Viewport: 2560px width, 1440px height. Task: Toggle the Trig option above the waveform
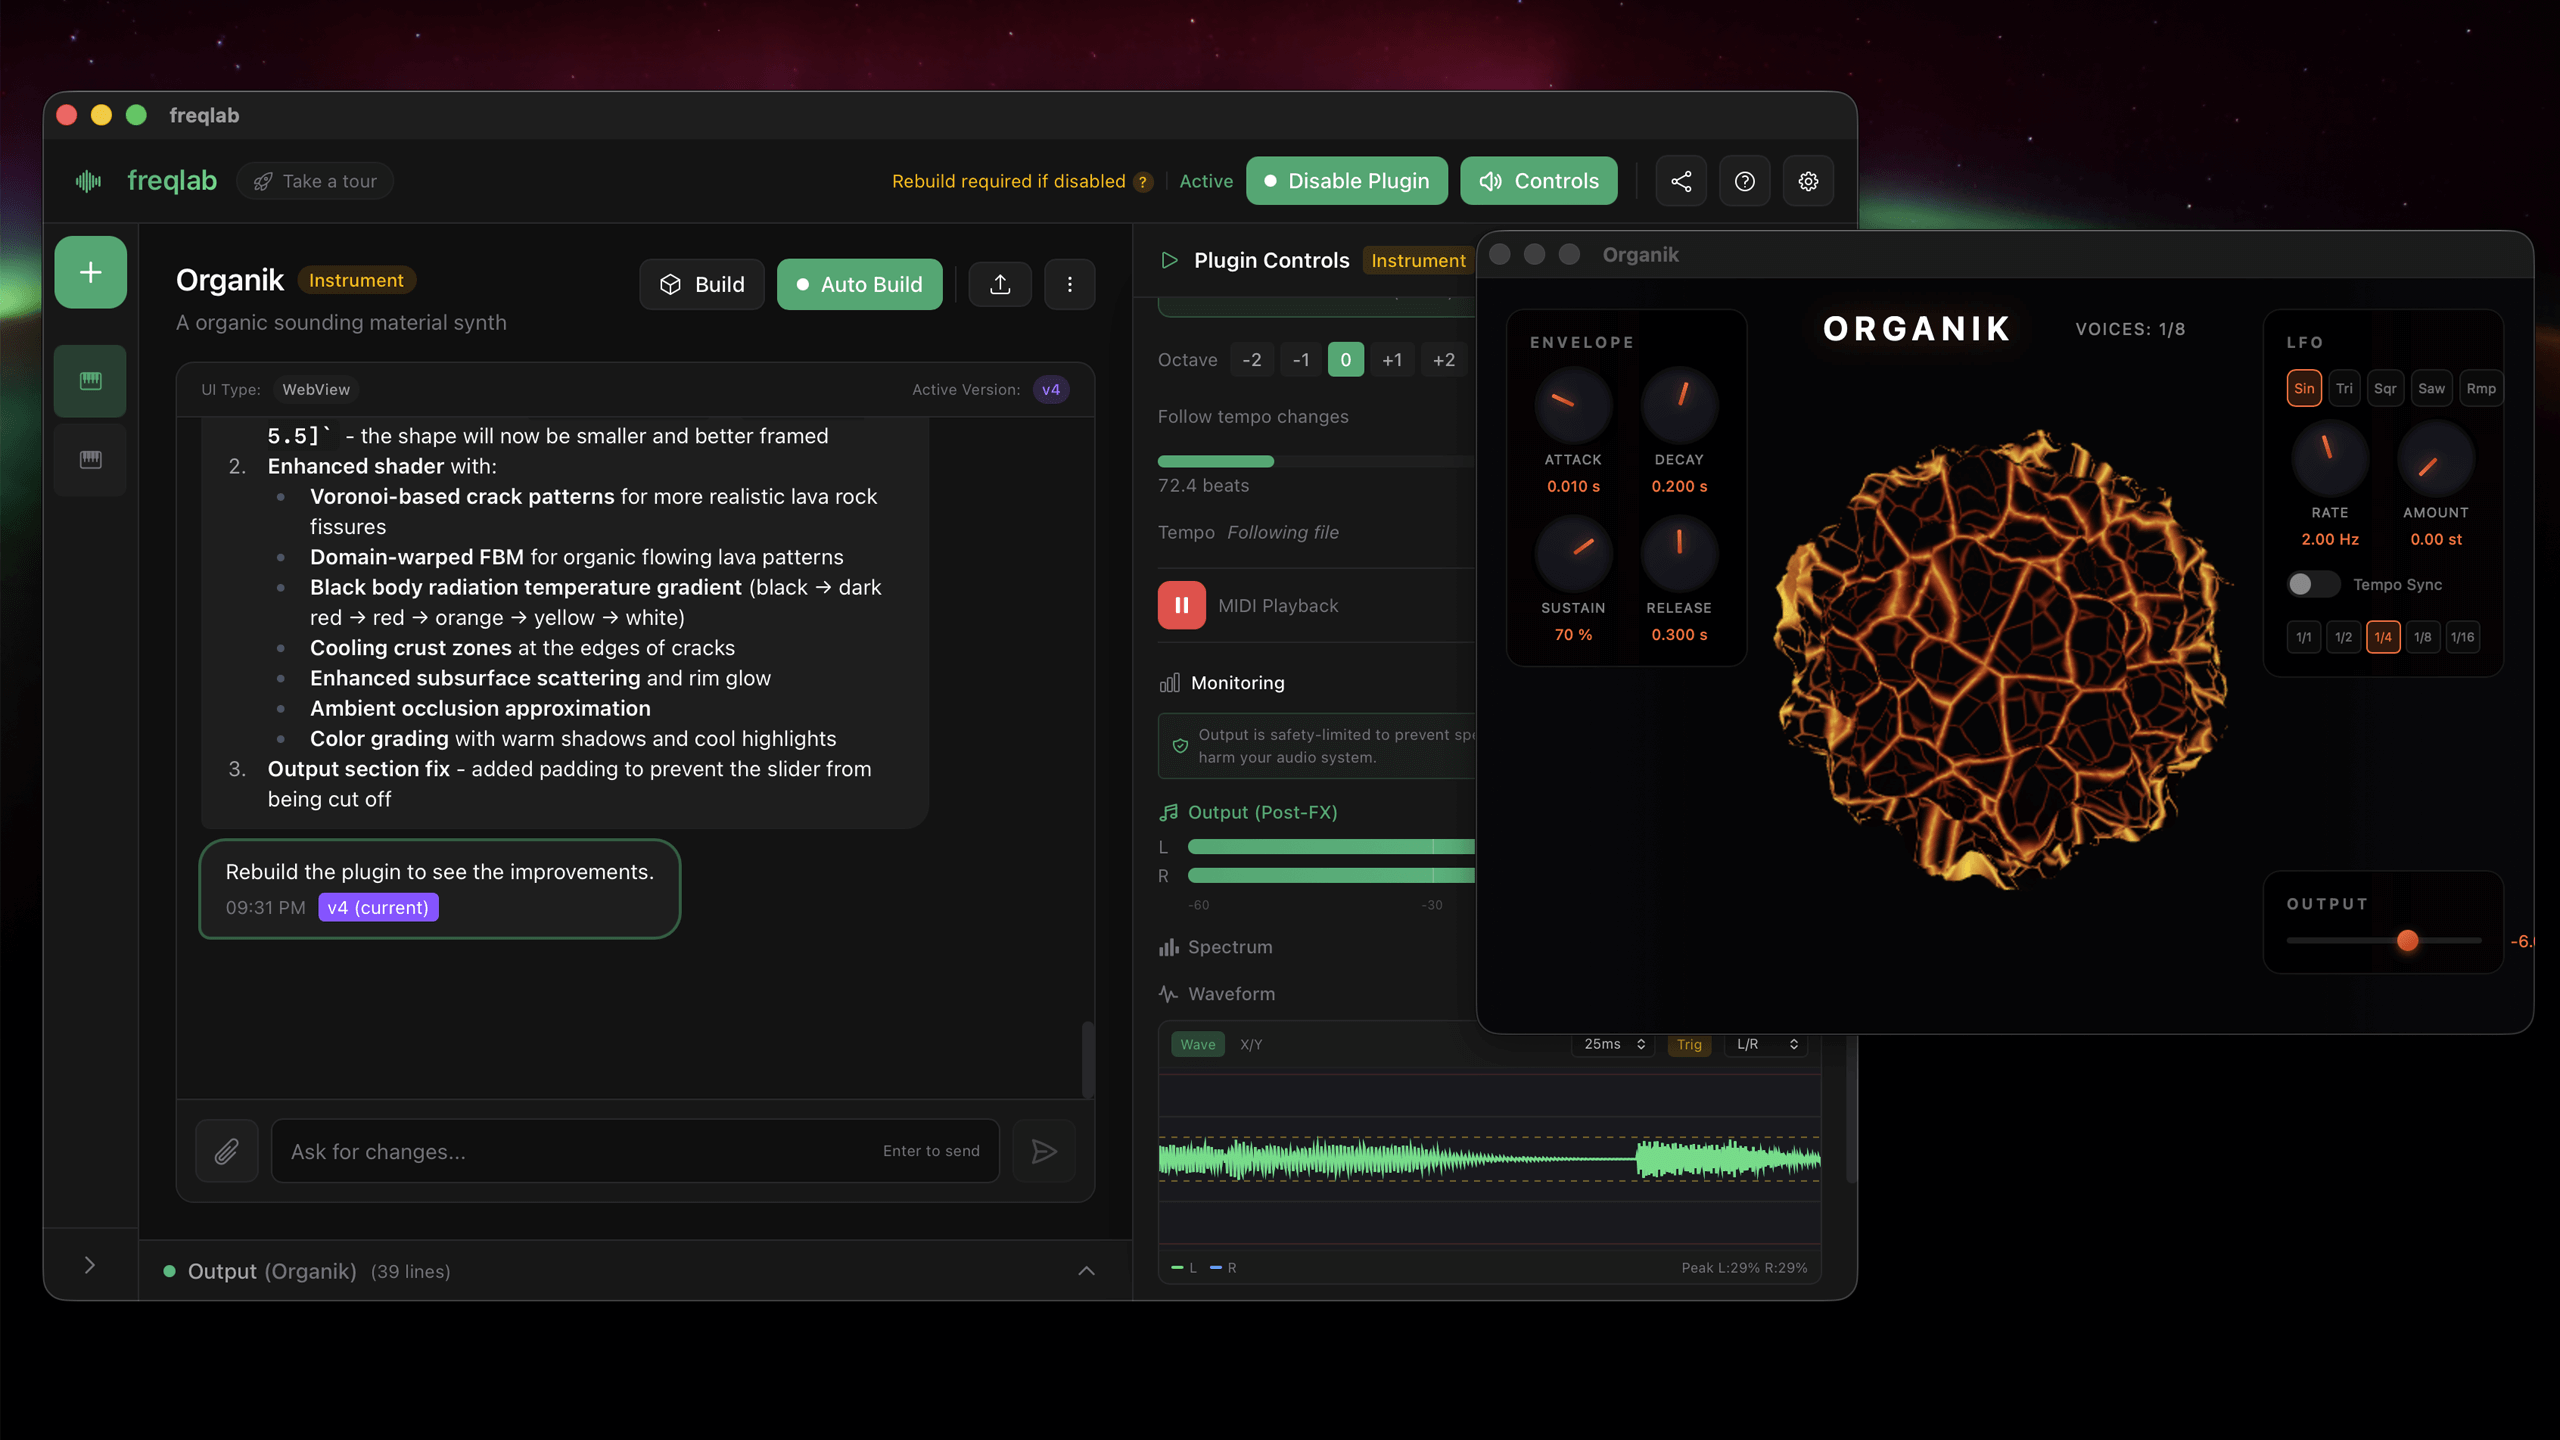tap(1689, 1044)
